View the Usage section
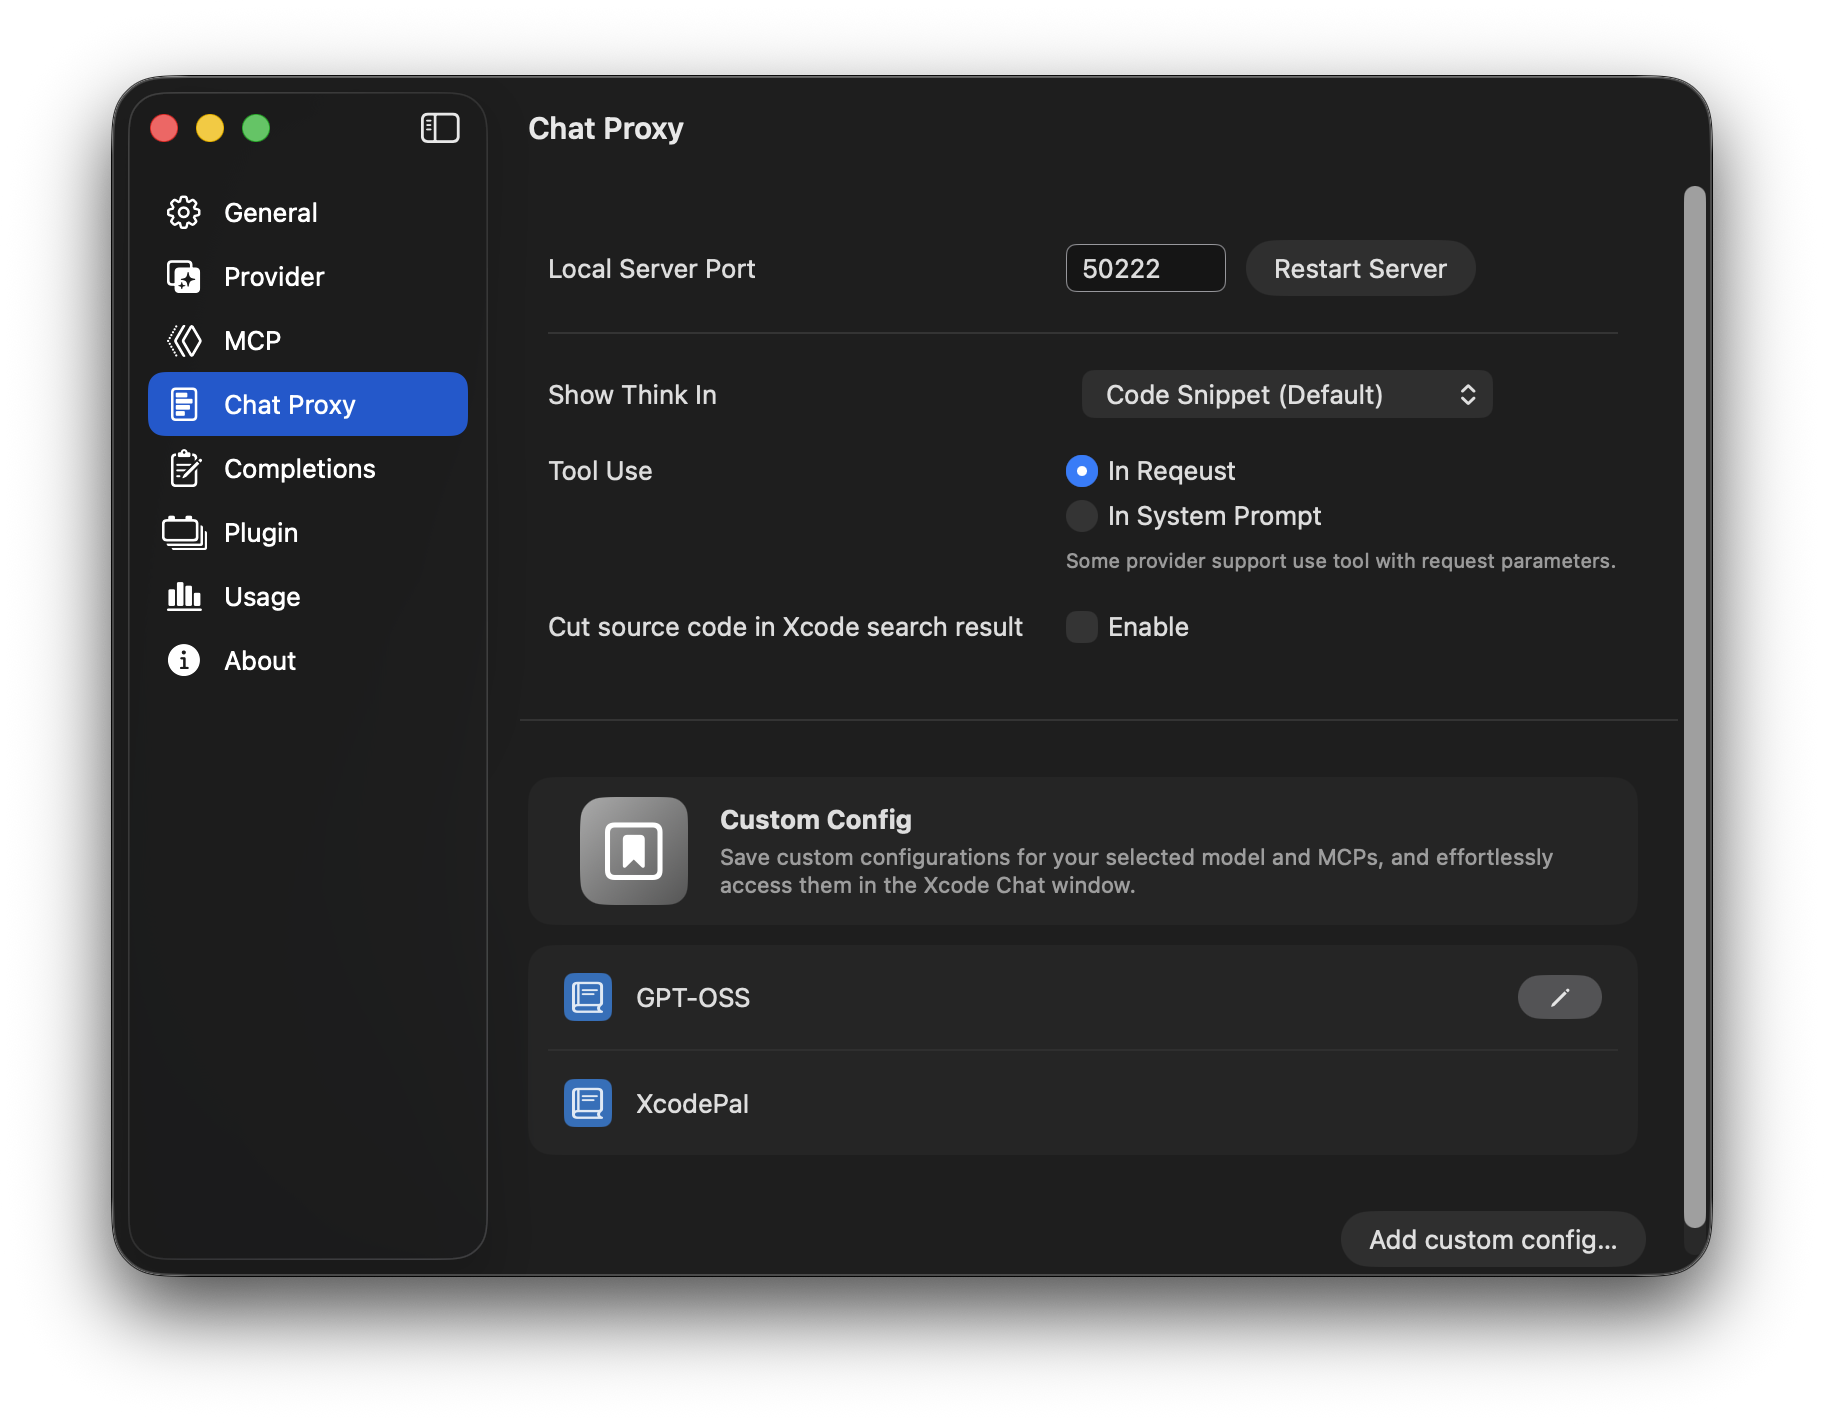This screenshot has height=1424, width=1824. pos(308,596)
